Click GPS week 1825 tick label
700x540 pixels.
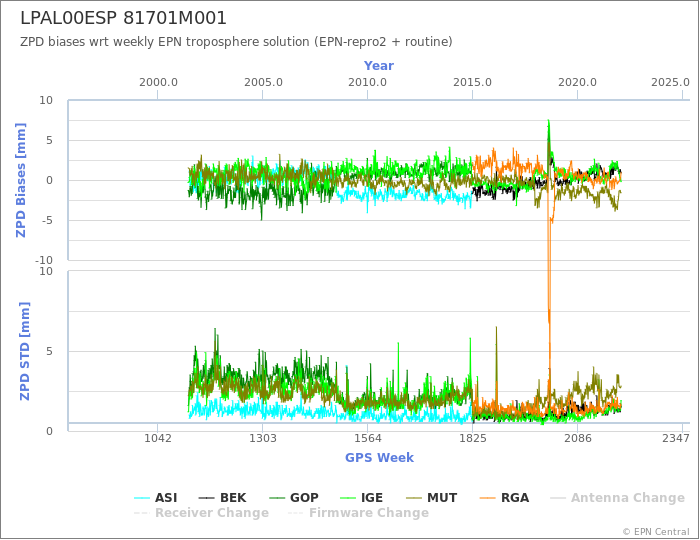tap(473, 438)
